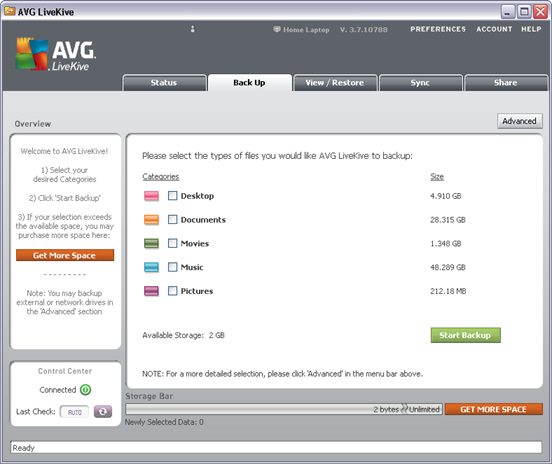Click the 212.18 MB Pictures size
552x464 pixels.
[448, 291]
